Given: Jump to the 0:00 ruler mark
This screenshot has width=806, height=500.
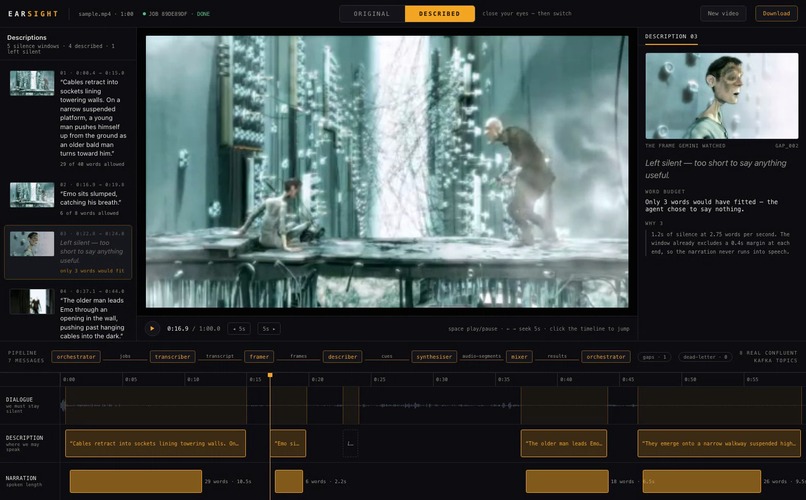Looking at the screenshot, I should pyautogui.click(x=68, y=379).
